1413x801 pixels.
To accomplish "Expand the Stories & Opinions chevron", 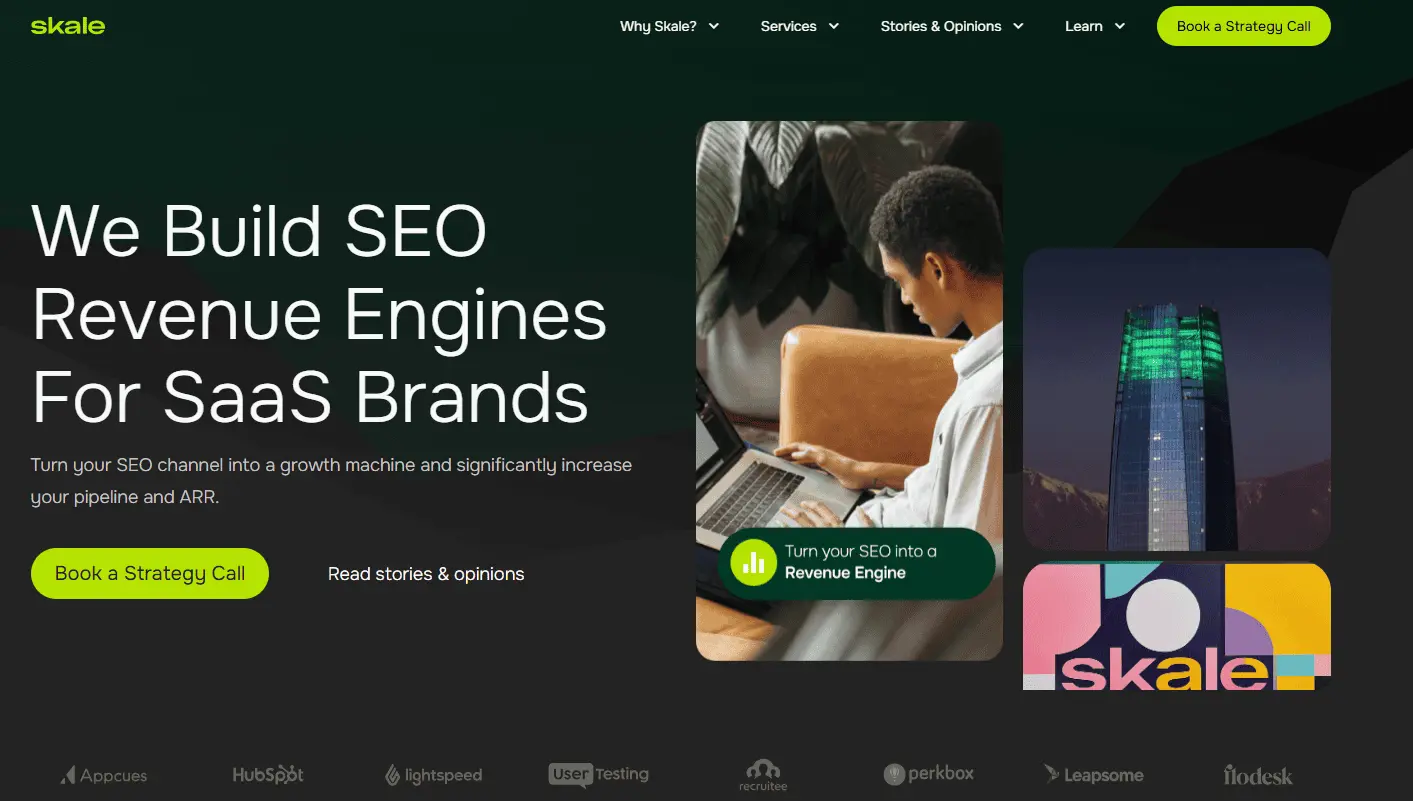I will click(1018, 26).
